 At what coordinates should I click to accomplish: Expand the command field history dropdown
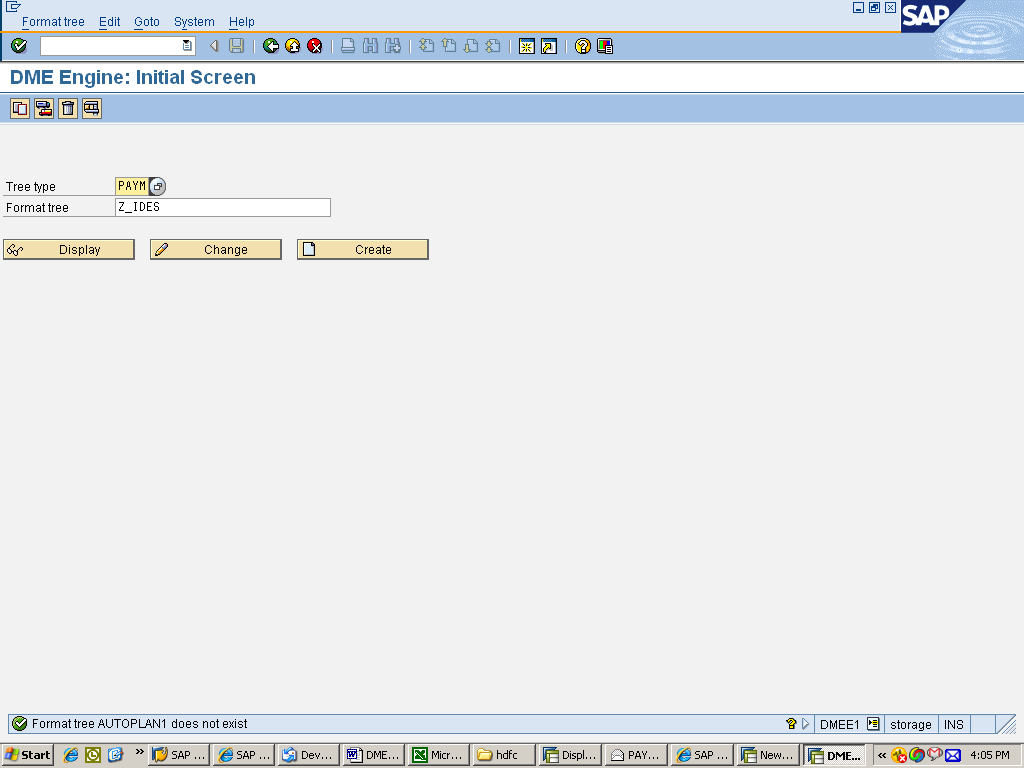coord(185,45)
